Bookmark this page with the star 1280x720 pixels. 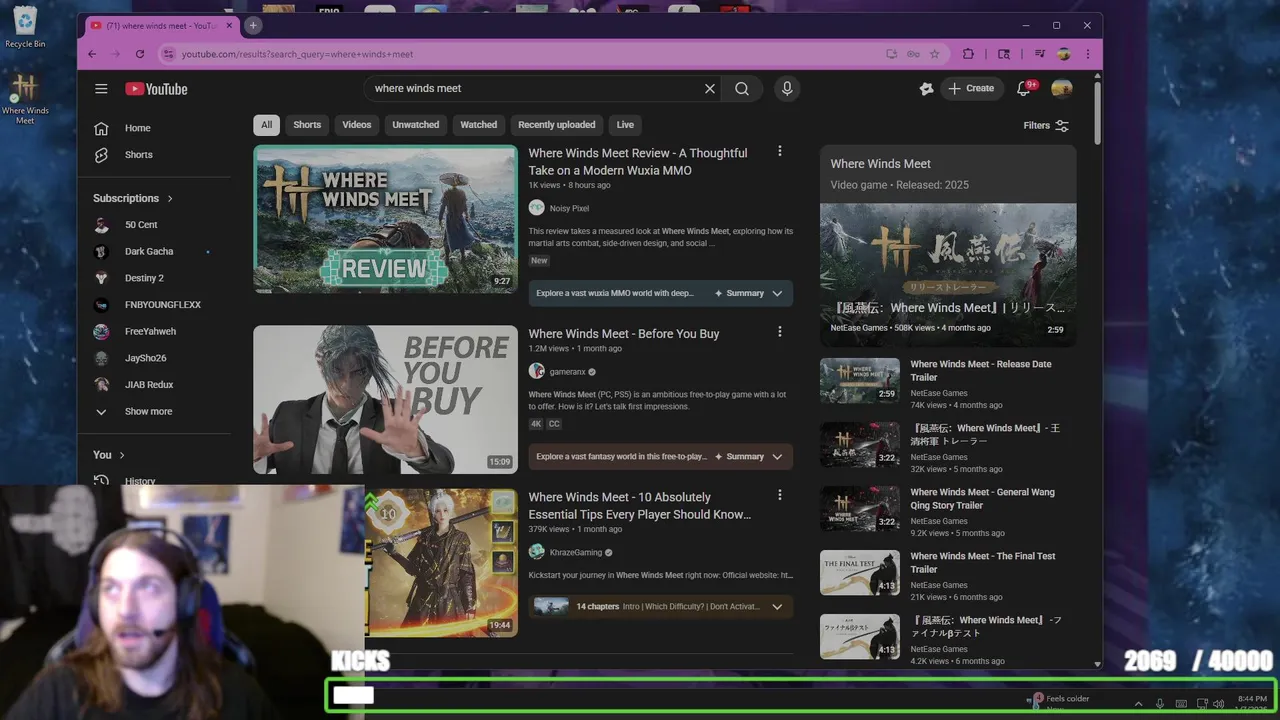pos(935,54)
